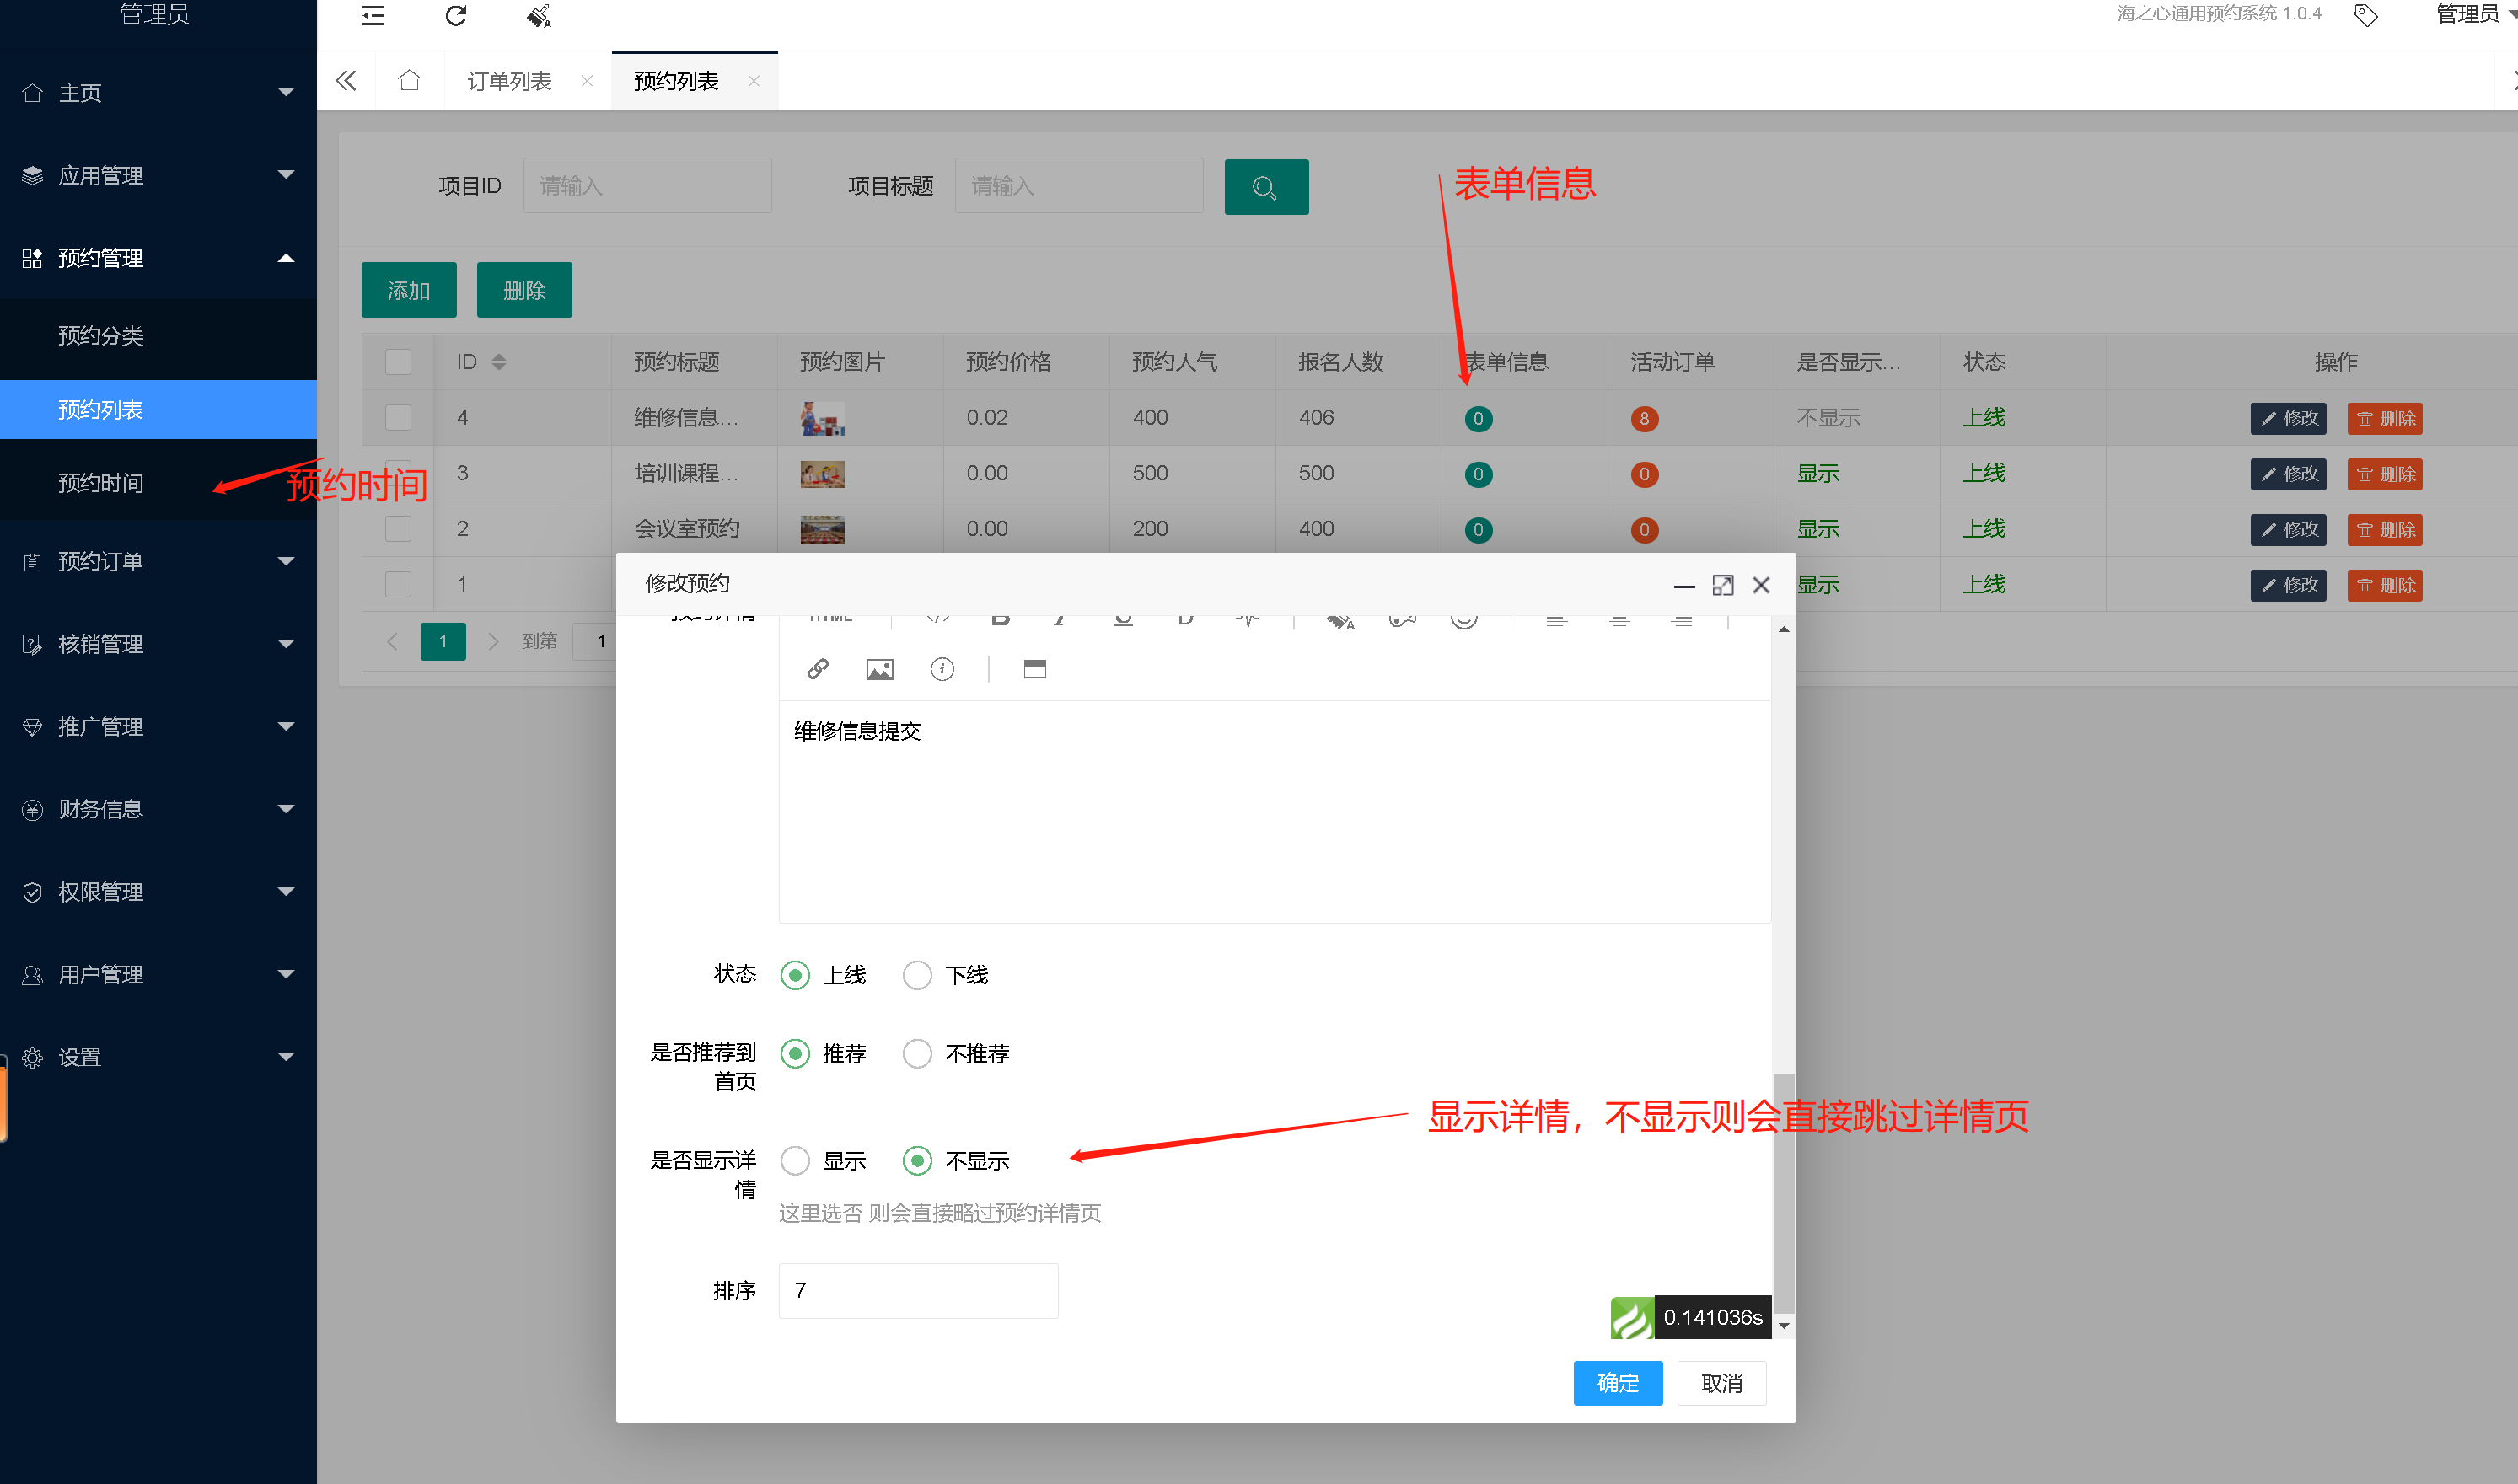Open the 设置 gear menu in the sidebar

158,1058
